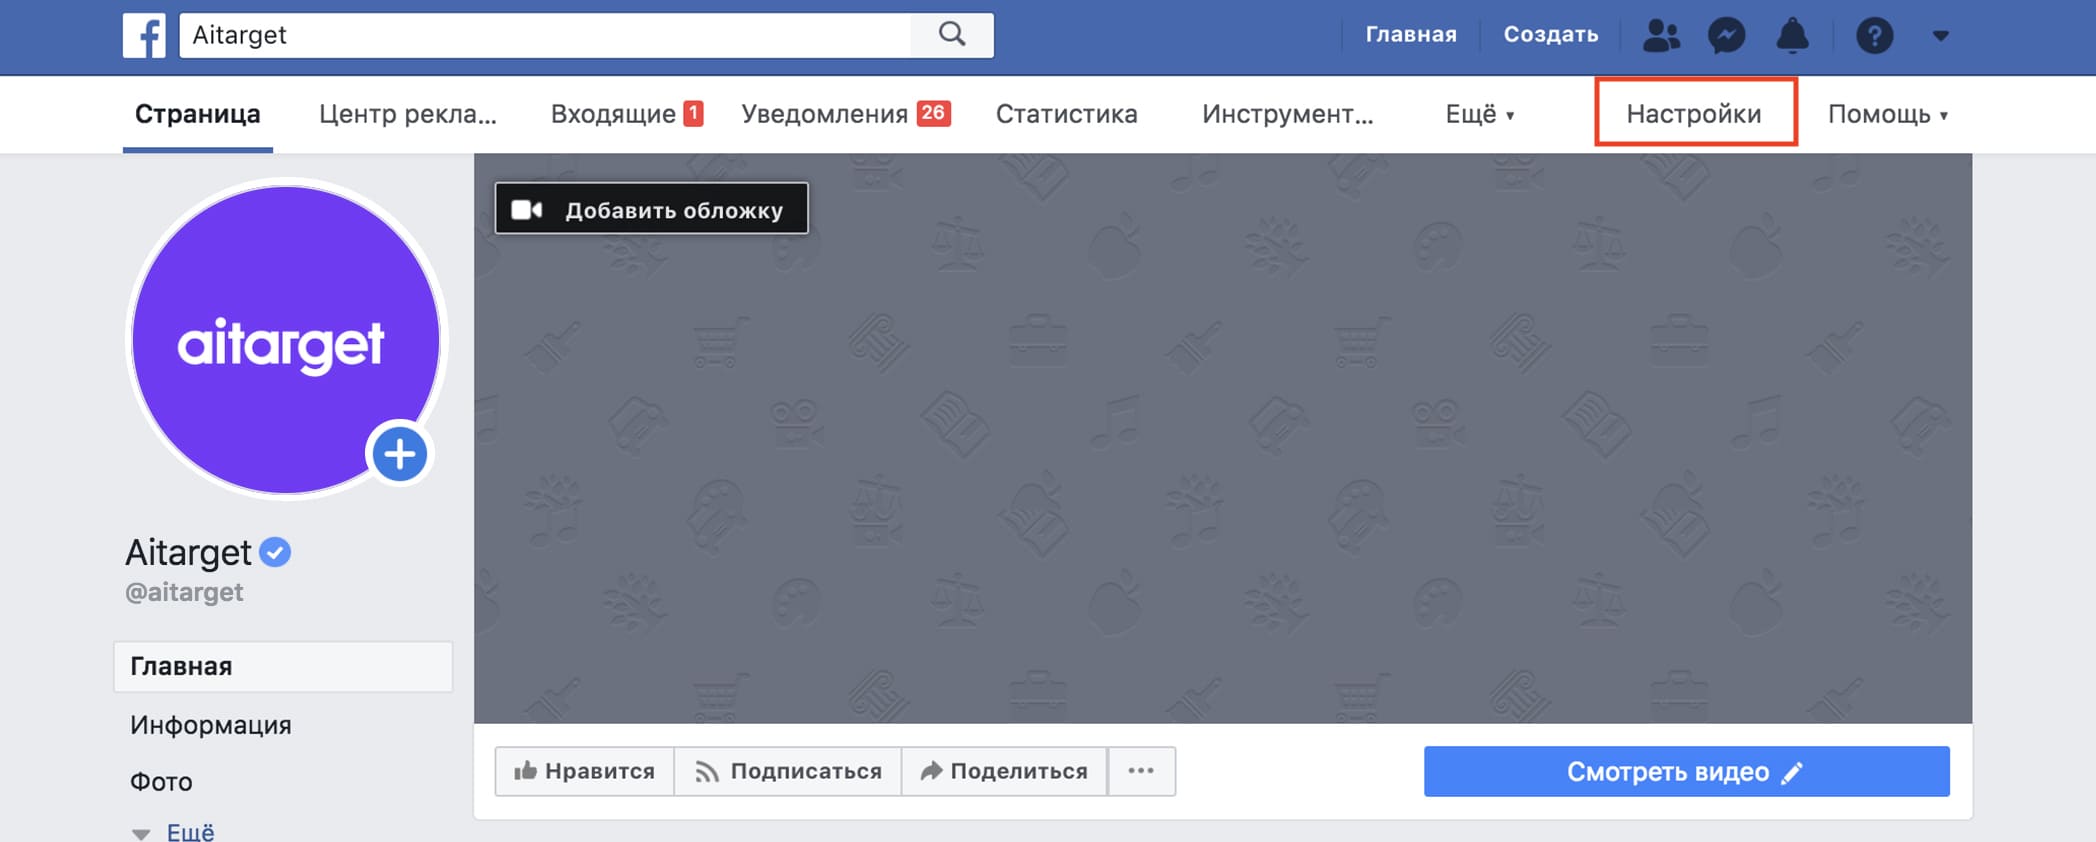The width and height of the screenshot is (2096, 842).
Task: Open the three-dots more actions button
Action: [x=1141, y=771]
